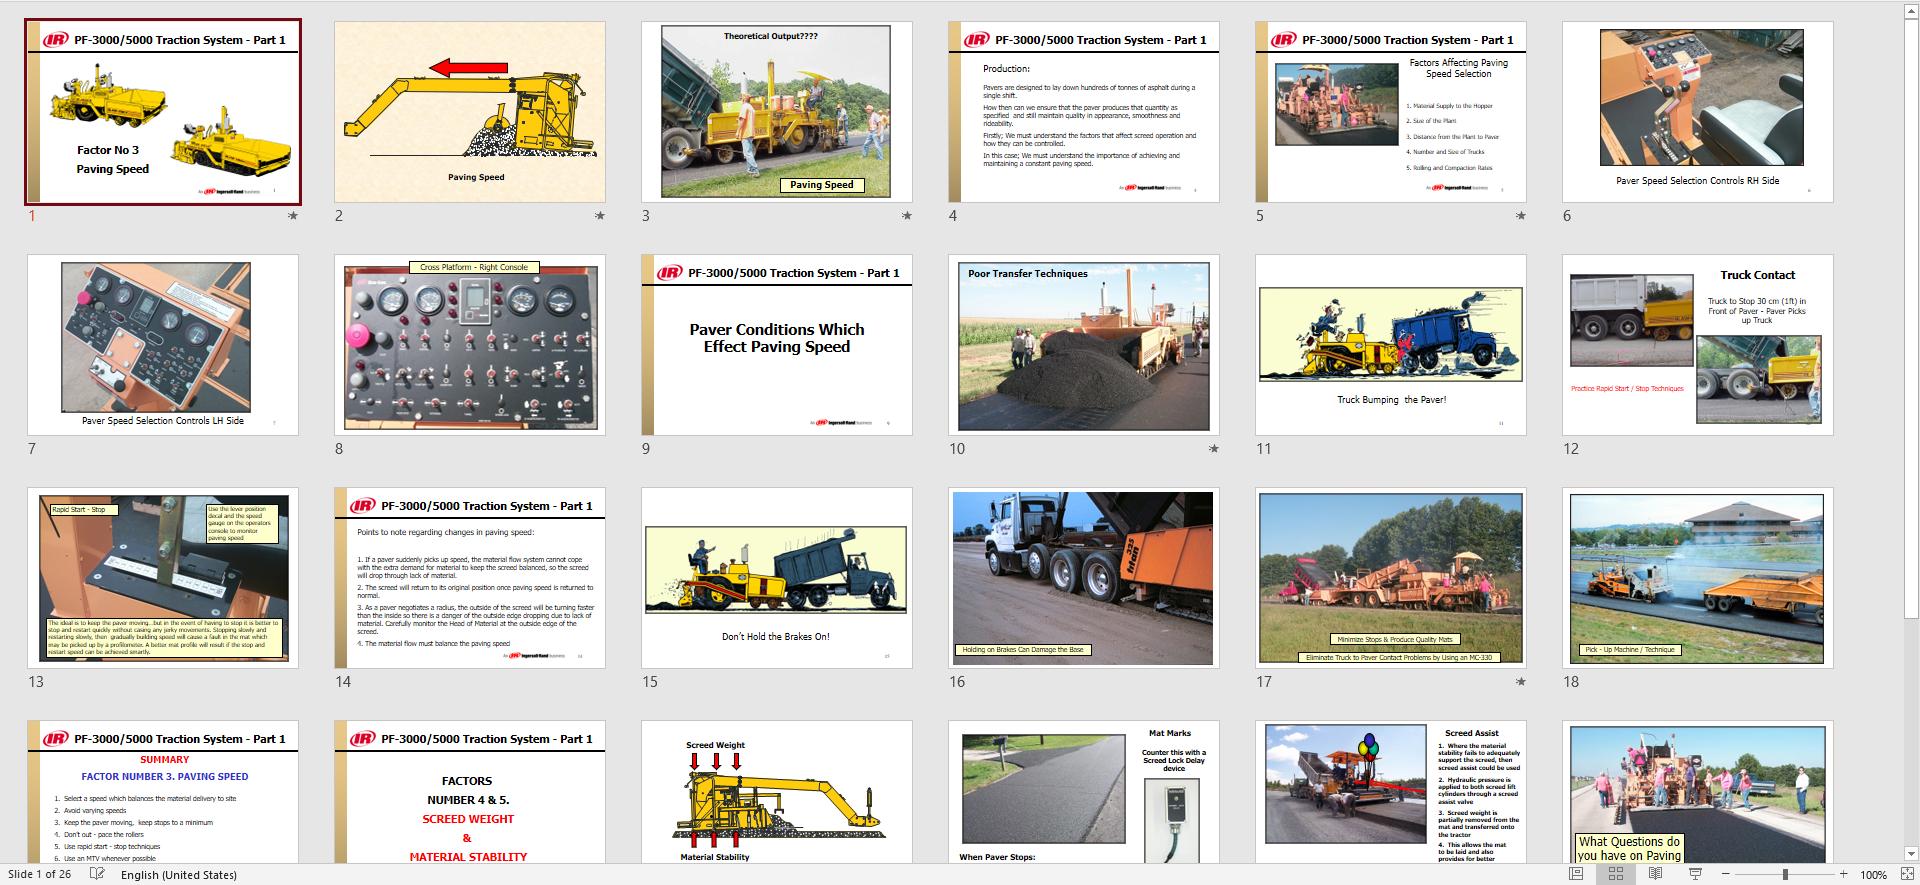Click the zoom in plus button
The width and height of the screenshot is (1920, 885).
[1844, 874]
